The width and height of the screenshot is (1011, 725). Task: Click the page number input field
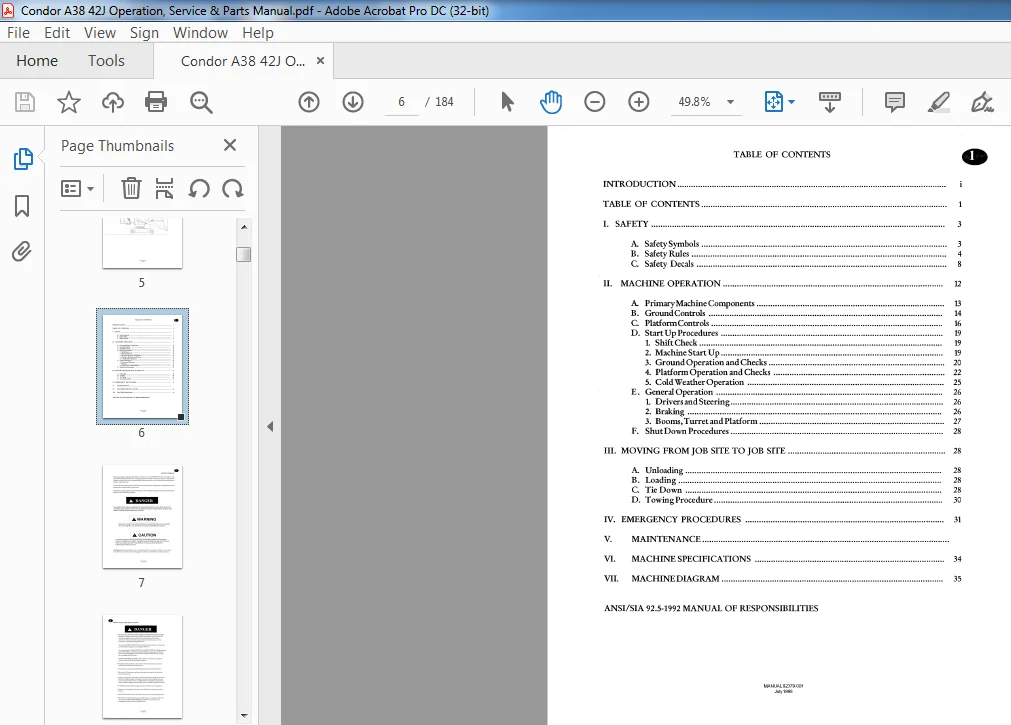click(x=401, y=102)
